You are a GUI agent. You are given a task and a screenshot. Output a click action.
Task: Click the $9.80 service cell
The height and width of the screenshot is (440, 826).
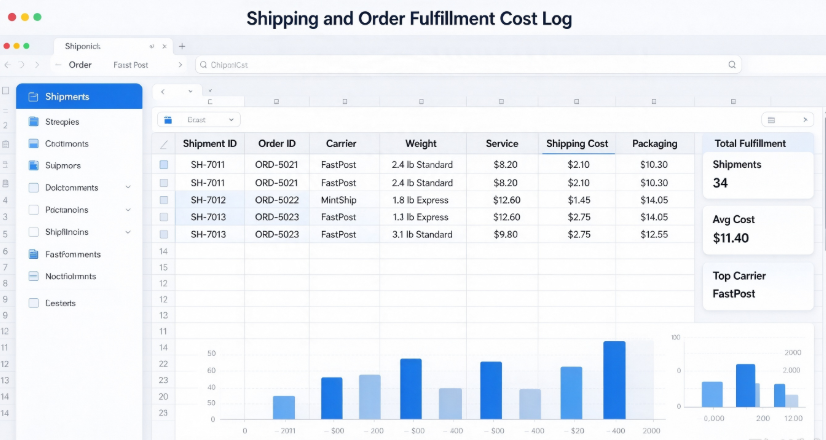505,234
